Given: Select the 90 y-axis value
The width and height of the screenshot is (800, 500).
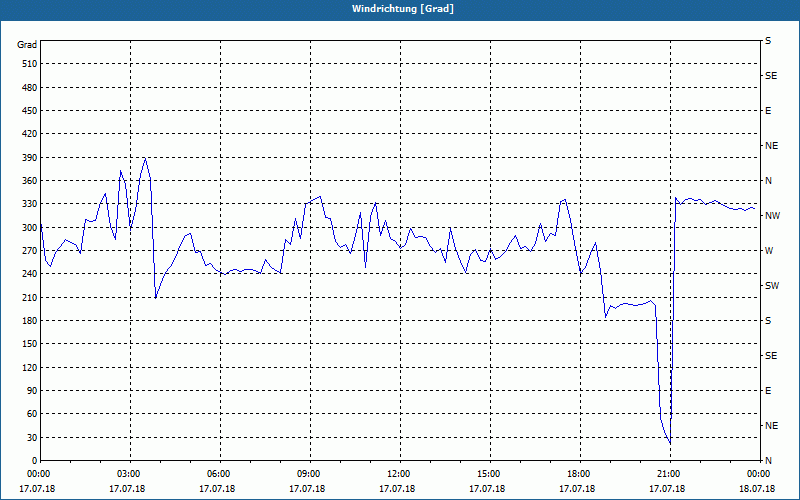Looking at the screenshot, I should tap(32, 391).
